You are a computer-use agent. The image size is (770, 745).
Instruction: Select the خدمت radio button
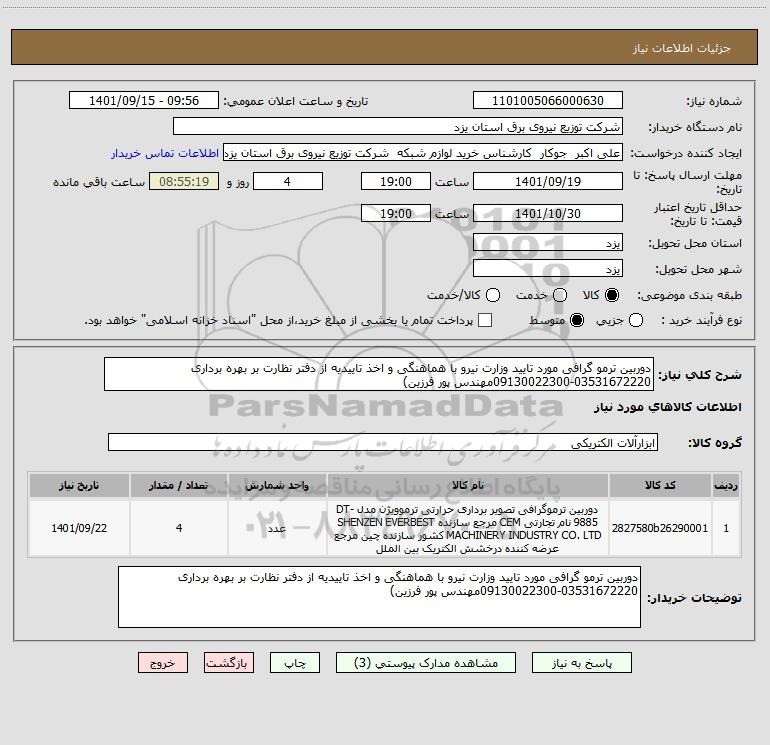tap(560, 295)
